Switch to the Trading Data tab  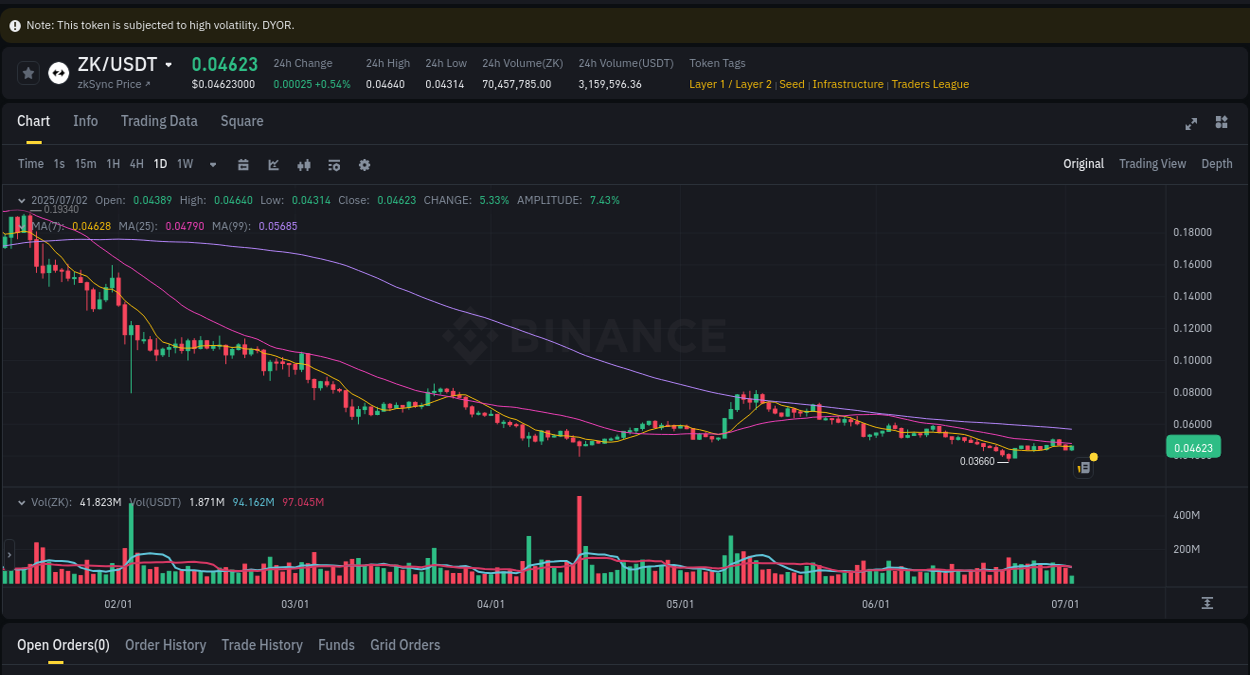[159, 121]
